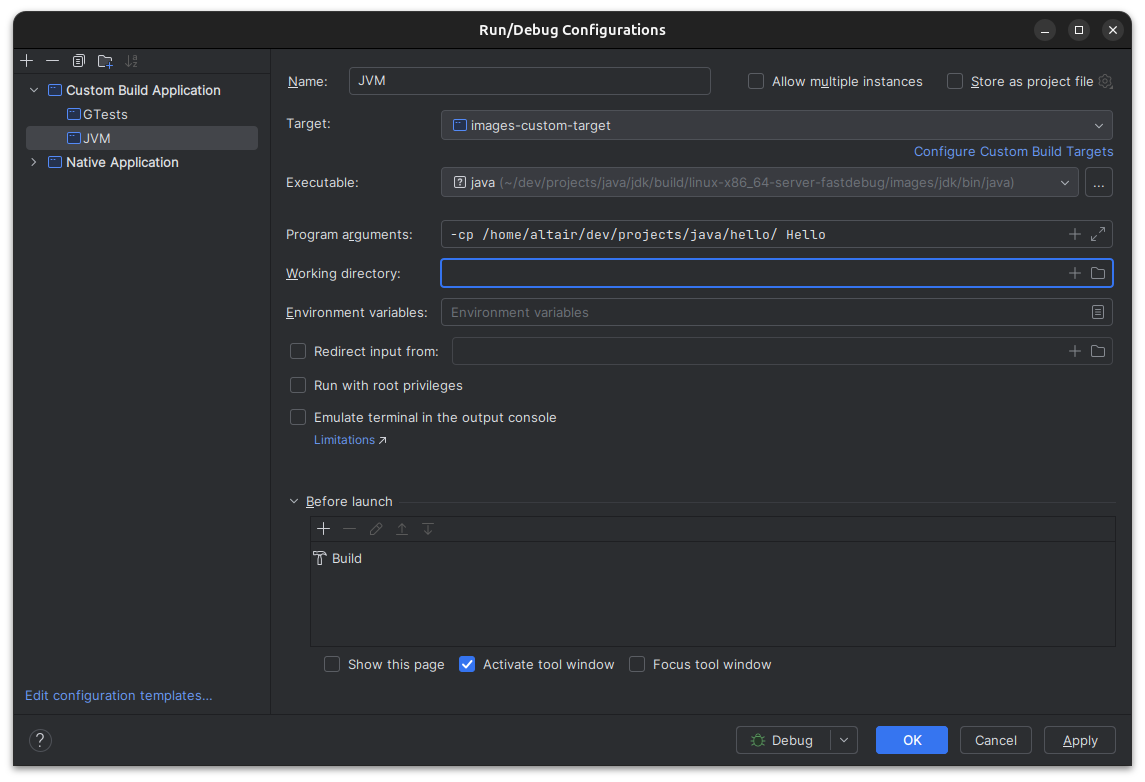Viewport: 1145px width, 782px height.
Task: Click the Apply button
Action: point(1080,740)
